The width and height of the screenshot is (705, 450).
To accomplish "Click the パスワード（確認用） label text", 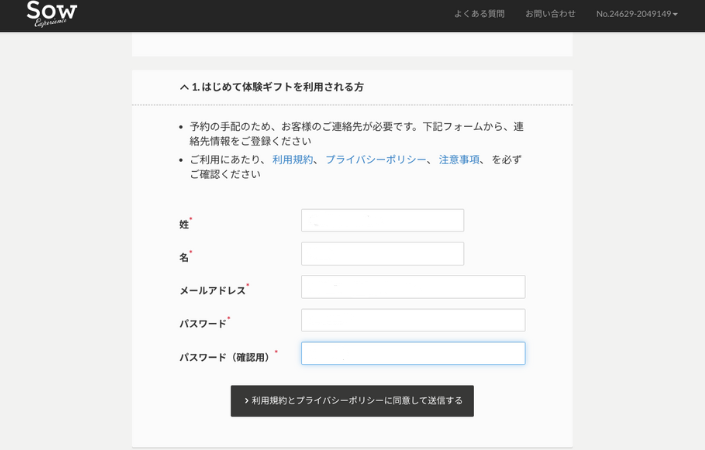I will pyautogui.click(x=227, y=357).
